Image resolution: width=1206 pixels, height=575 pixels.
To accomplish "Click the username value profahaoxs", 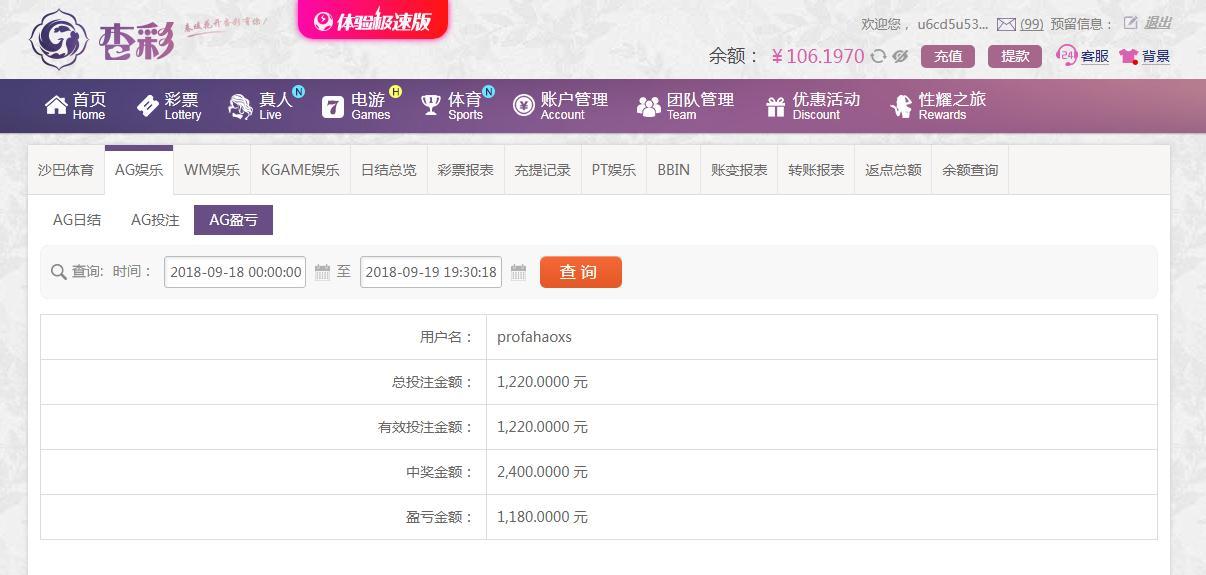I will 534,337.
